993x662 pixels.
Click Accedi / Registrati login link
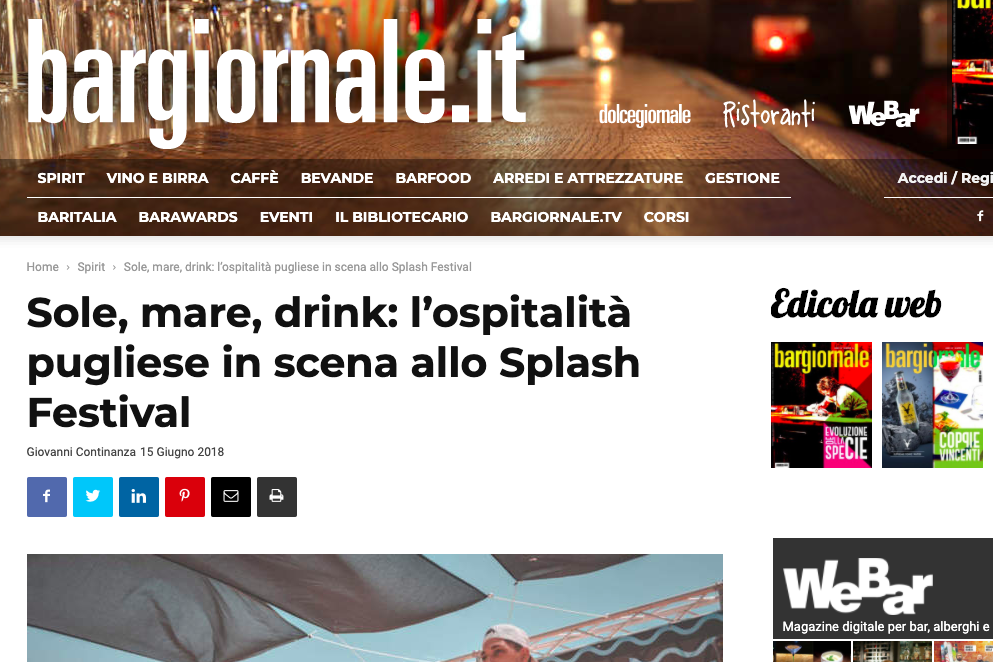[x=945, y=178]
